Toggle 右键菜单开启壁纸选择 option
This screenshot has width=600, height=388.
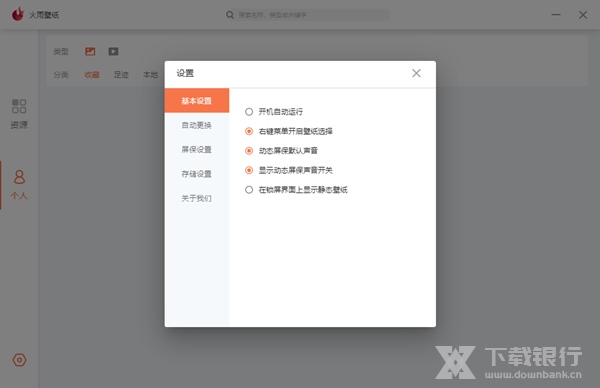pyautogui.click(x=249, y=131)
